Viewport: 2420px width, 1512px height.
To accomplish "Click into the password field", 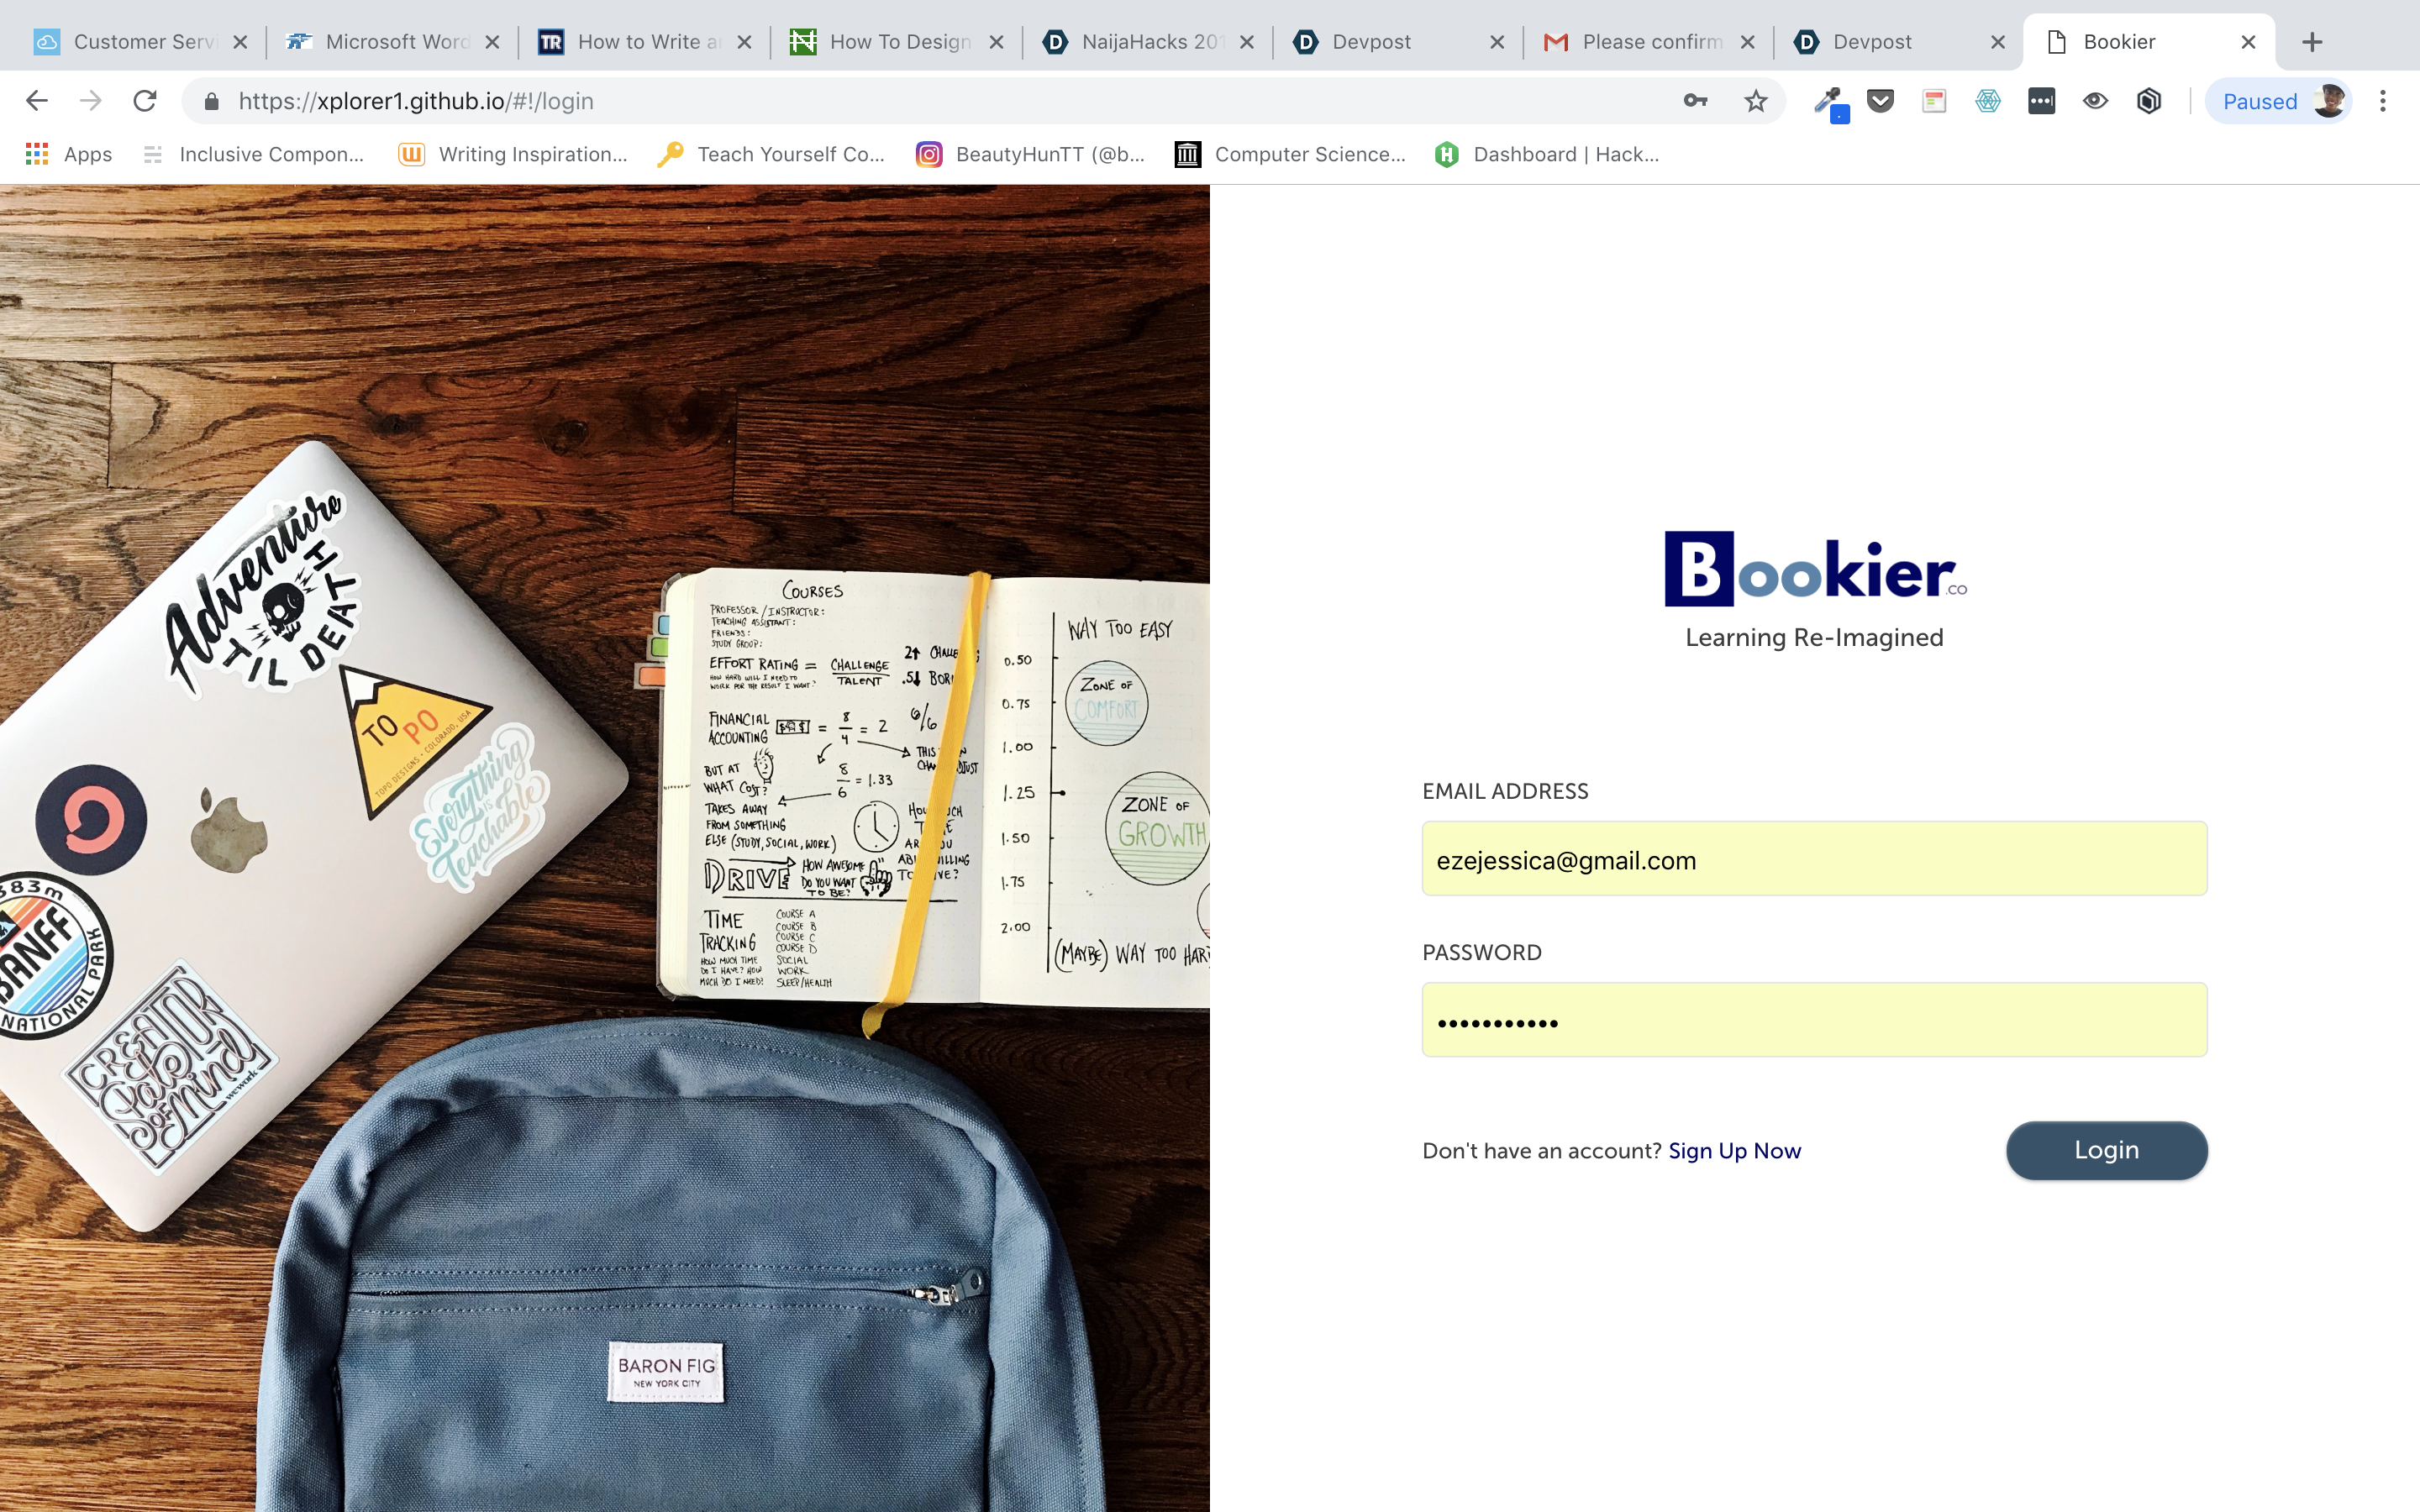I will tap(1814, 1020).
